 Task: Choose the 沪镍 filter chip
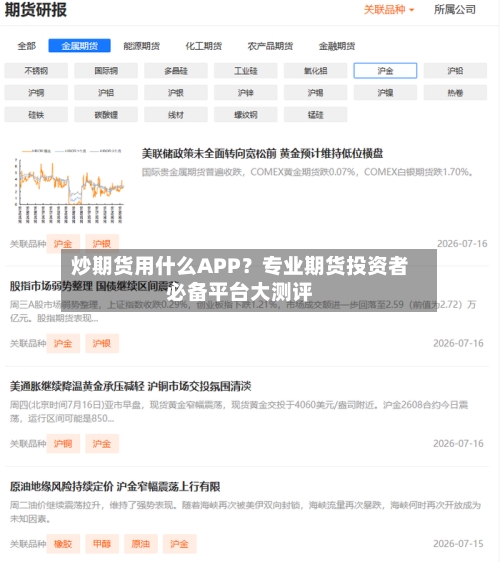point(385,93)
